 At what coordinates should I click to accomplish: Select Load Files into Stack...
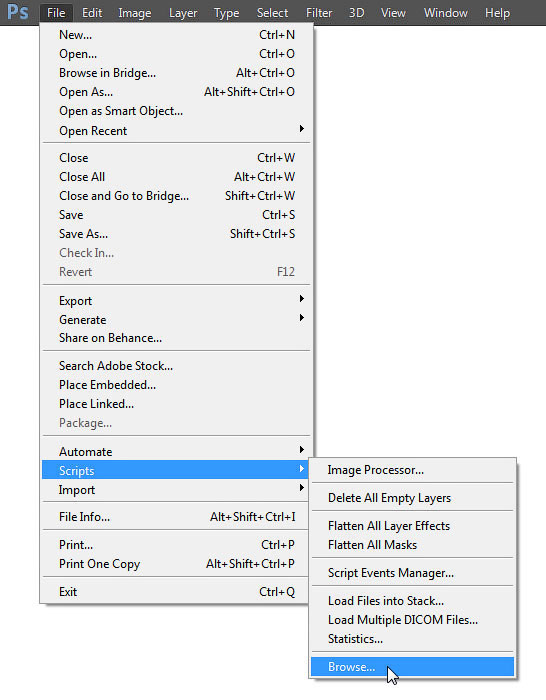coord(412,601)
